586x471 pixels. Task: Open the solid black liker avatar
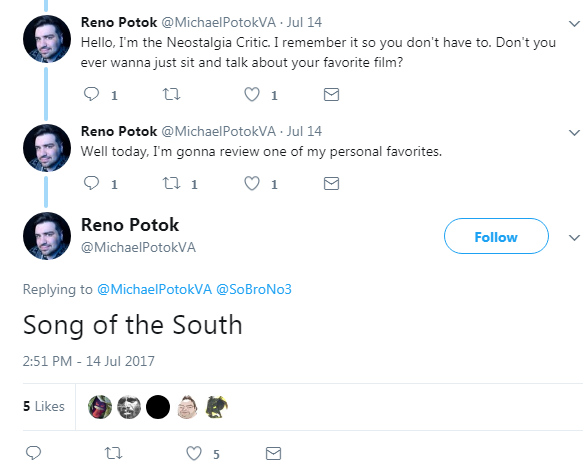[158, 407]
